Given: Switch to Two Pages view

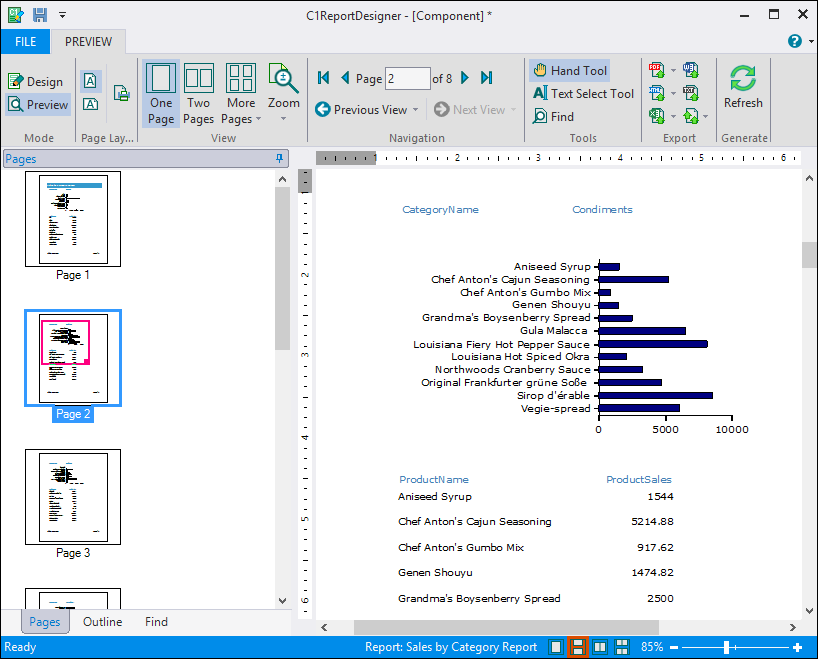Looking at the screenshot, I should pyautogui.click(x=199, y=93).
